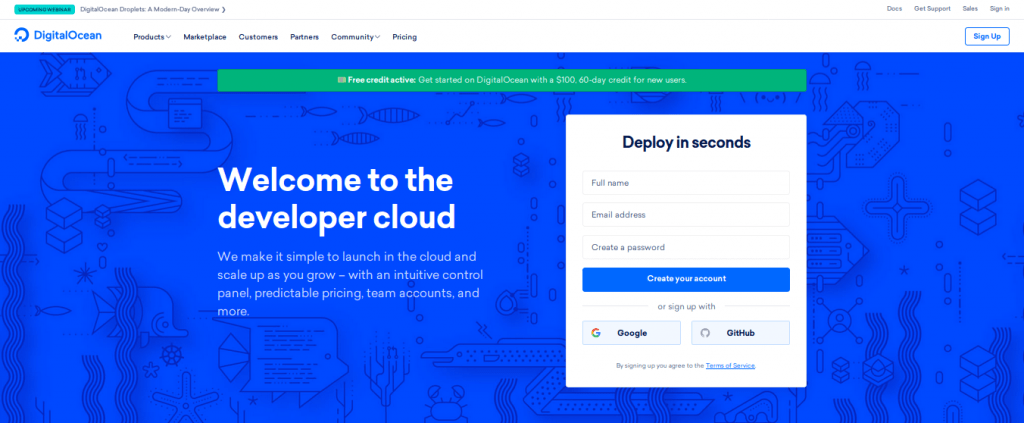Open the Terms of Service link
1024x423 pixels.
tap(730, 366)
